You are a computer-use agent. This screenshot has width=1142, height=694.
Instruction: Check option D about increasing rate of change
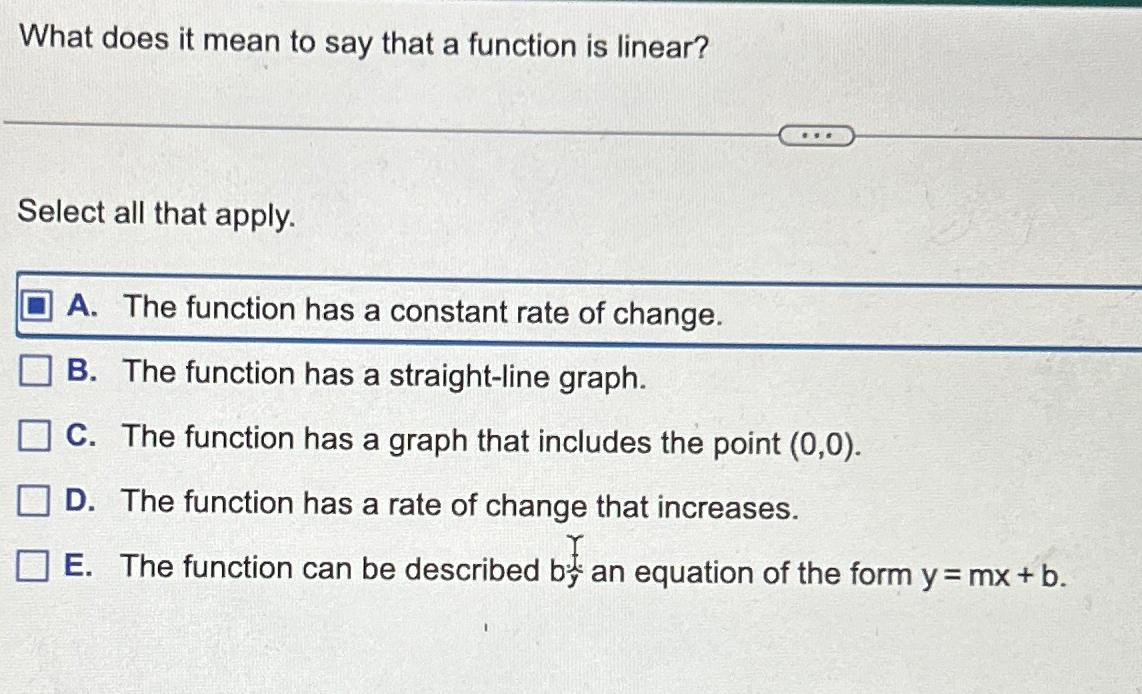[34, 500]
